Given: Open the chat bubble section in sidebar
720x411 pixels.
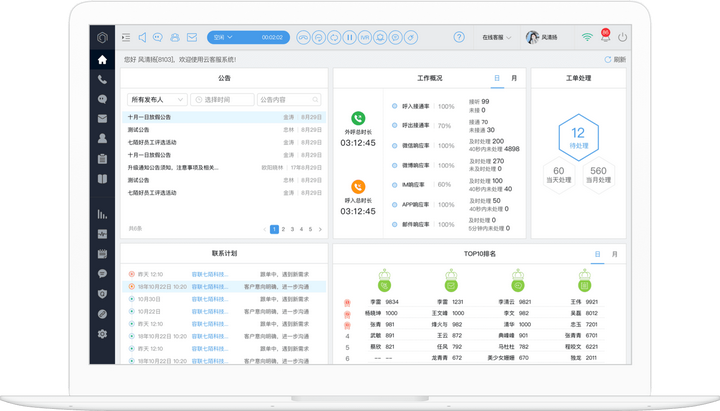Looking at the screenshot, I should tap(102, 99).
